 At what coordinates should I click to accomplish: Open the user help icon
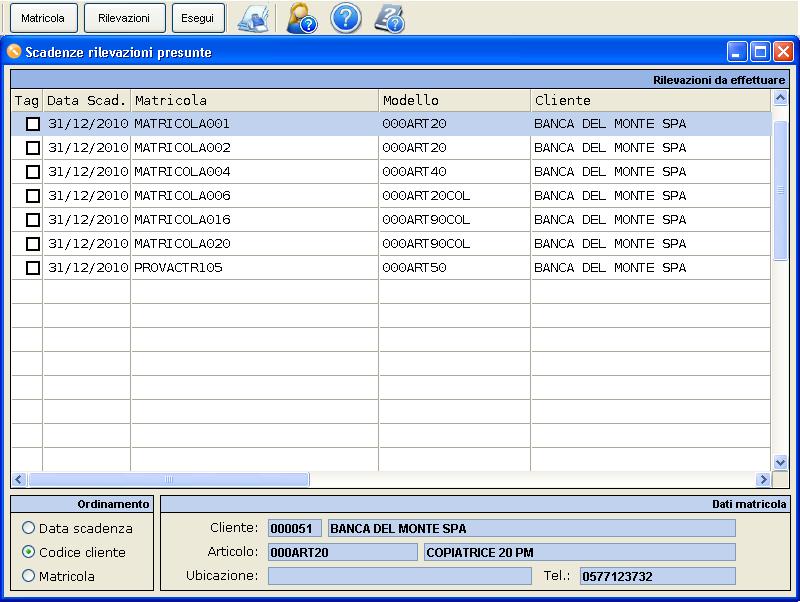coord(301,18)
